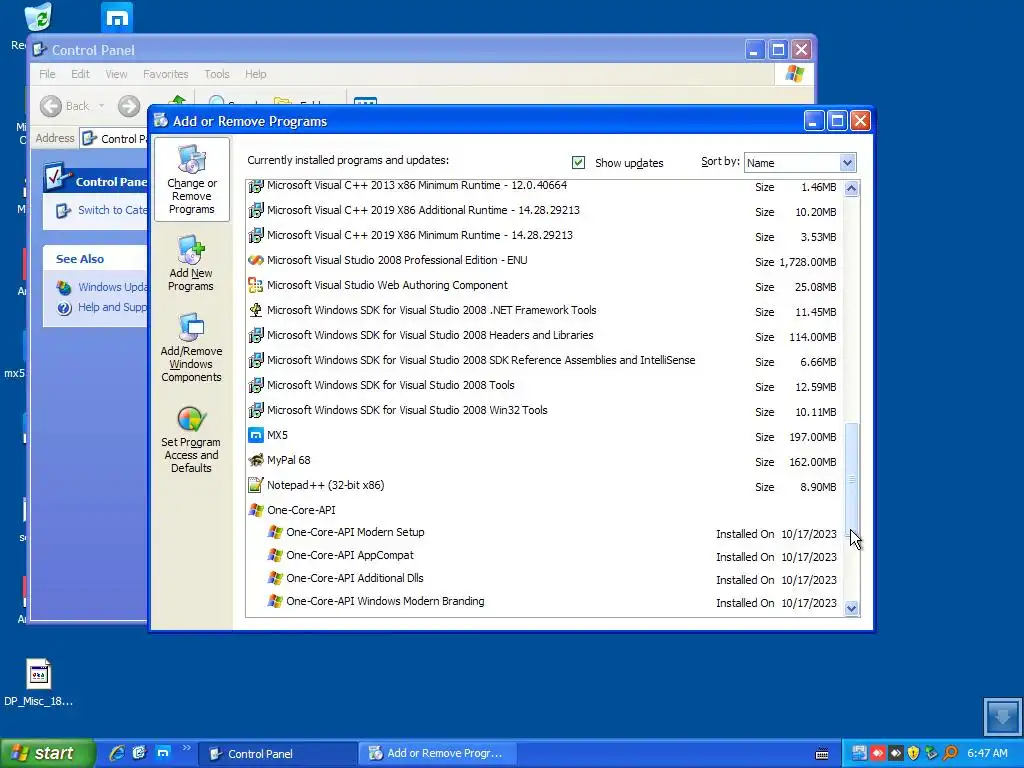Open the Tools menu in Control Panel
Image resolution: width=1024 pixels, height=768 pixels.
[x=216, y=74]
